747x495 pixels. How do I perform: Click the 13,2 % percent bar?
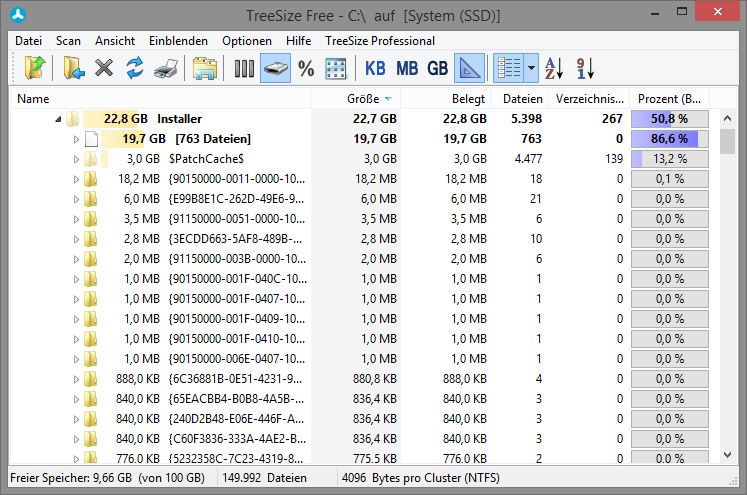point(670,159)
